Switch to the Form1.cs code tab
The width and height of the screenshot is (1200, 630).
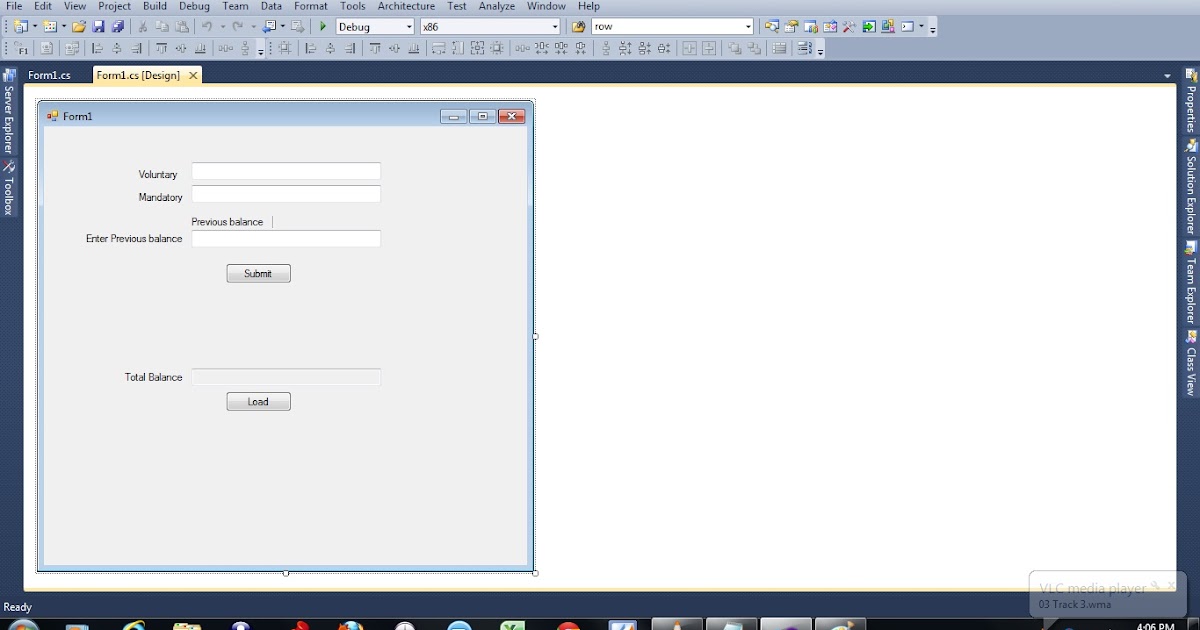(49, 75)
